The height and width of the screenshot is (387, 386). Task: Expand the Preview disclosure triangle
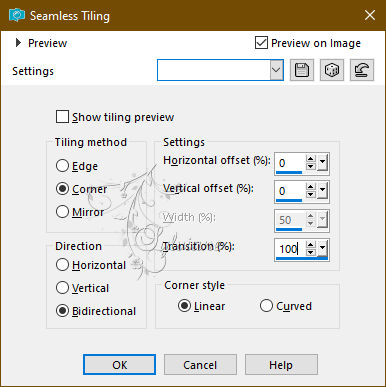tap(18, 43)
